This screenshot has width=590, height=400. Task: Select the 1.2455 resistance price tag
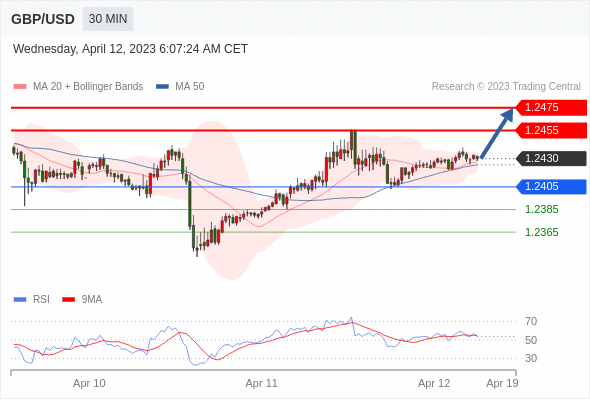coord(551,131)
